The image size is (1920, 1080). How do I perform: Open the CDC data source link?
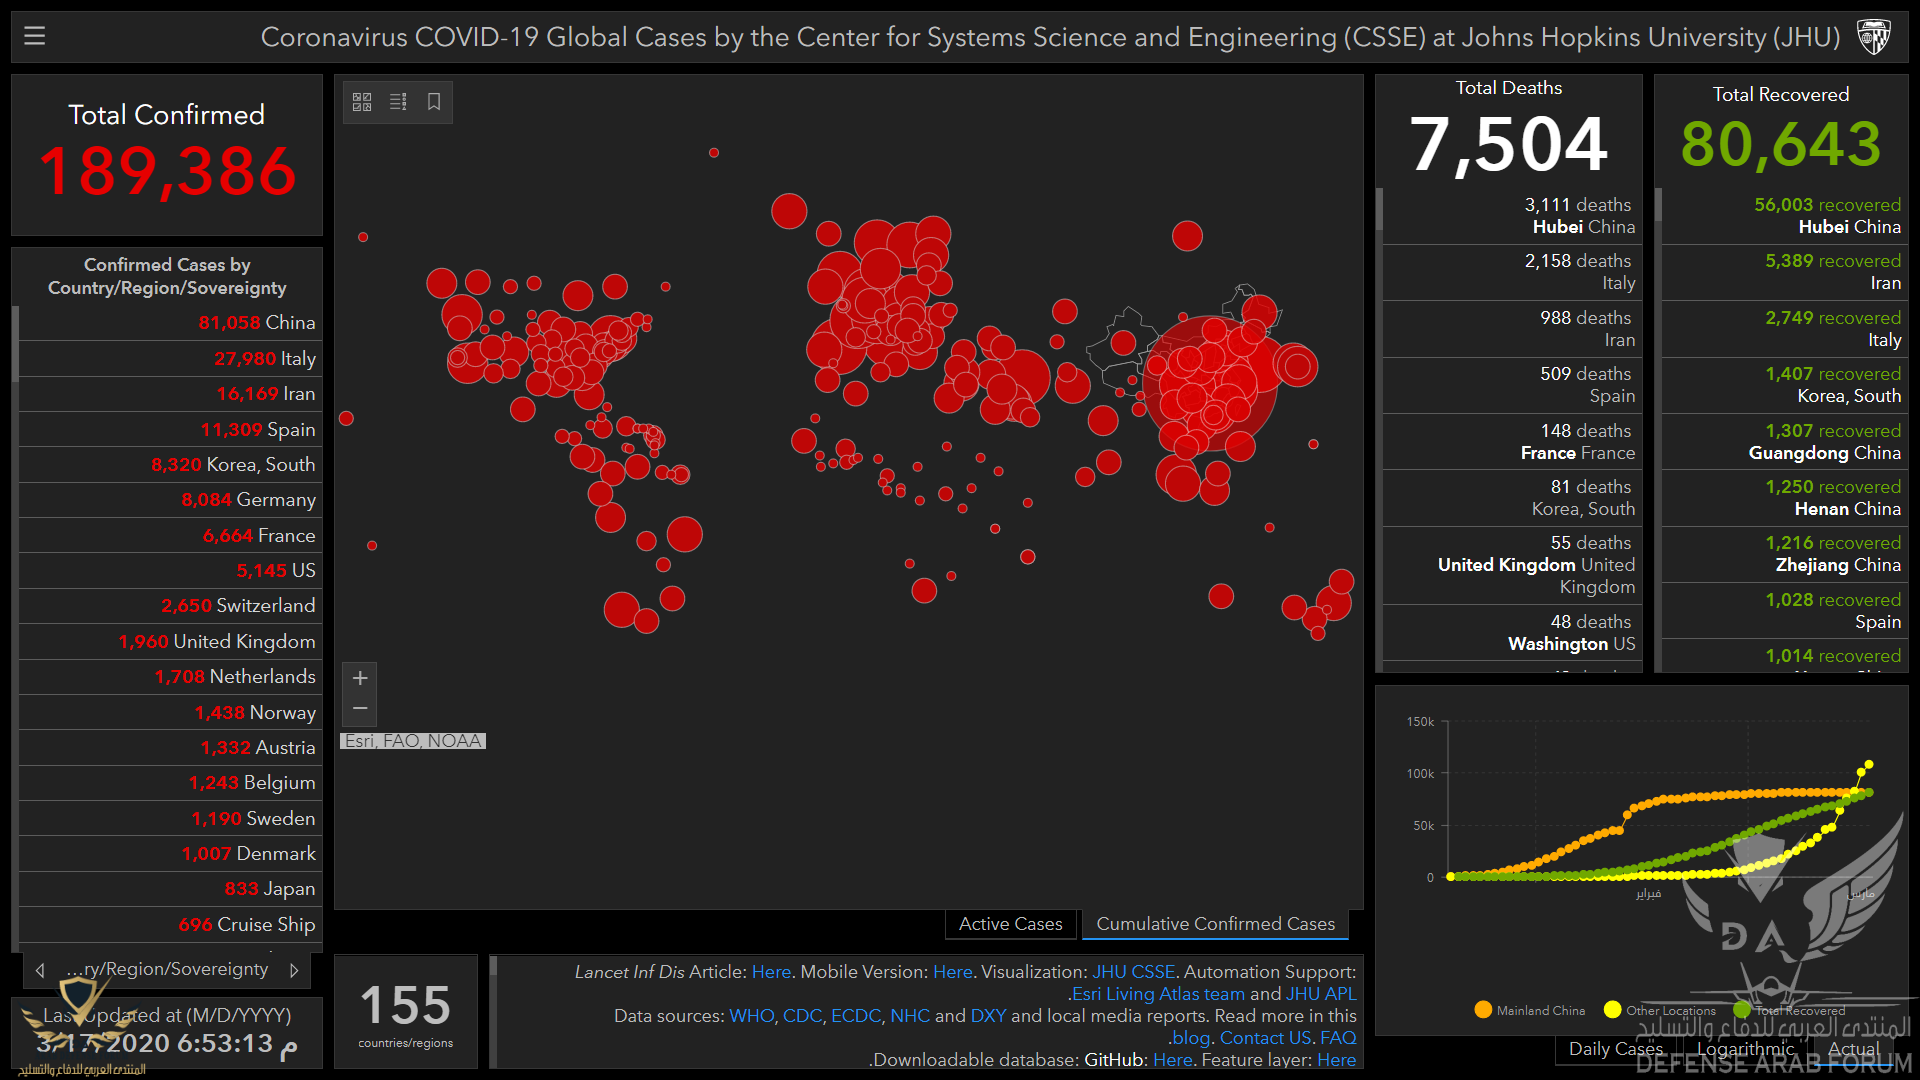tap(802, 1016)
